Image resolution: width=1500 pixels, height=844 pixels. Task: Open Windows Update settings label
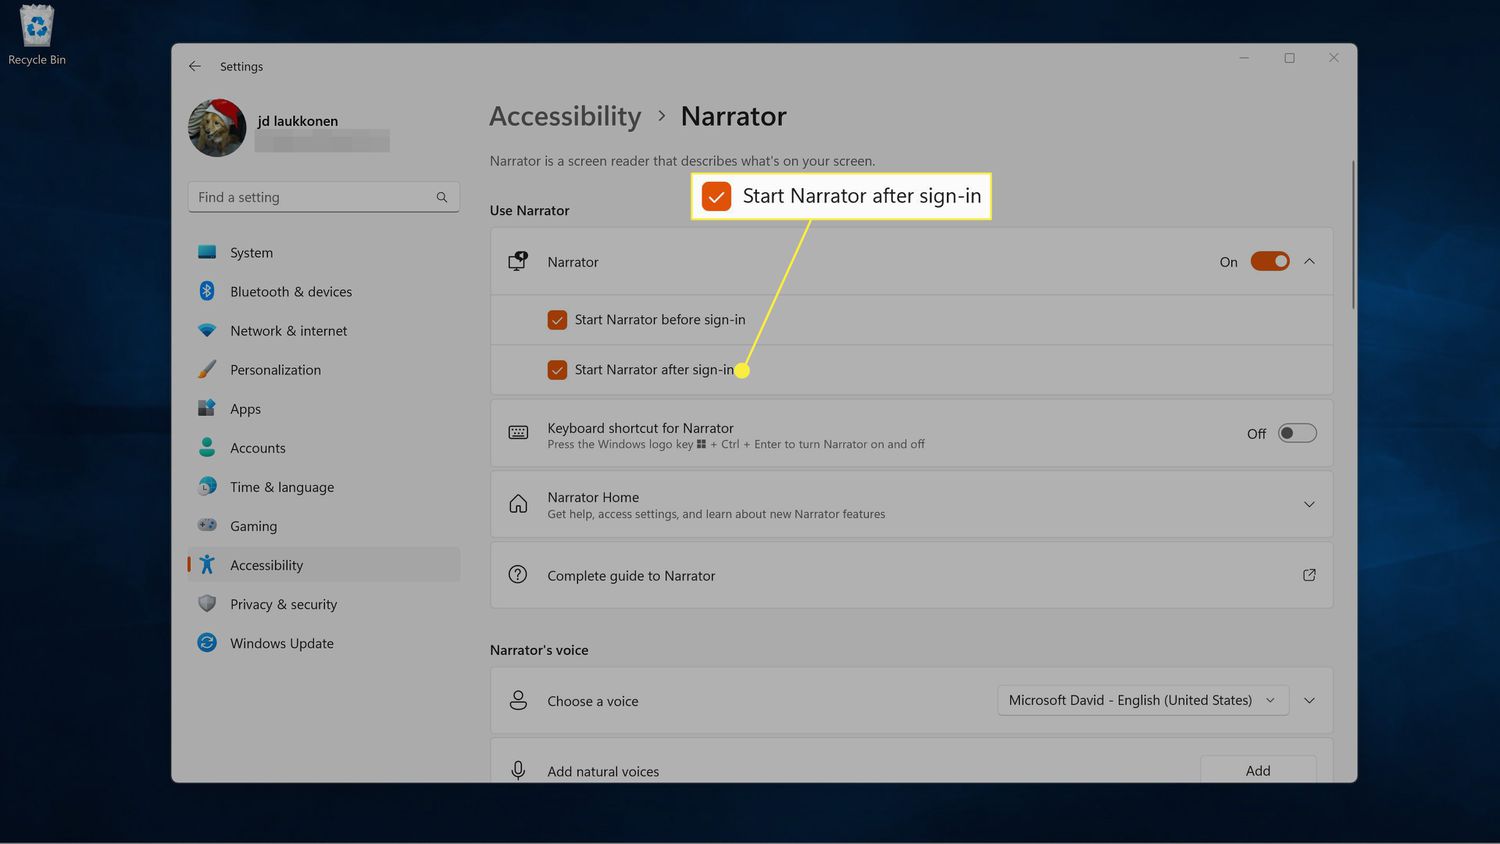pos(282,643)
